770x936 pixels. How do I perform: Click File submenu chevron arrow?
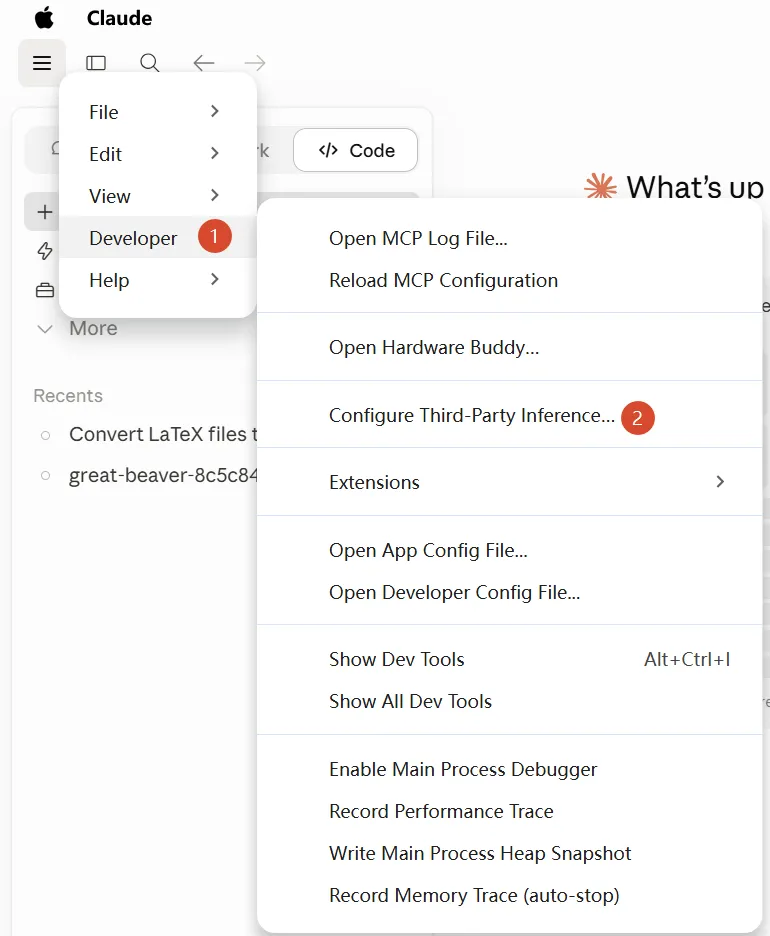coord(215,111)
